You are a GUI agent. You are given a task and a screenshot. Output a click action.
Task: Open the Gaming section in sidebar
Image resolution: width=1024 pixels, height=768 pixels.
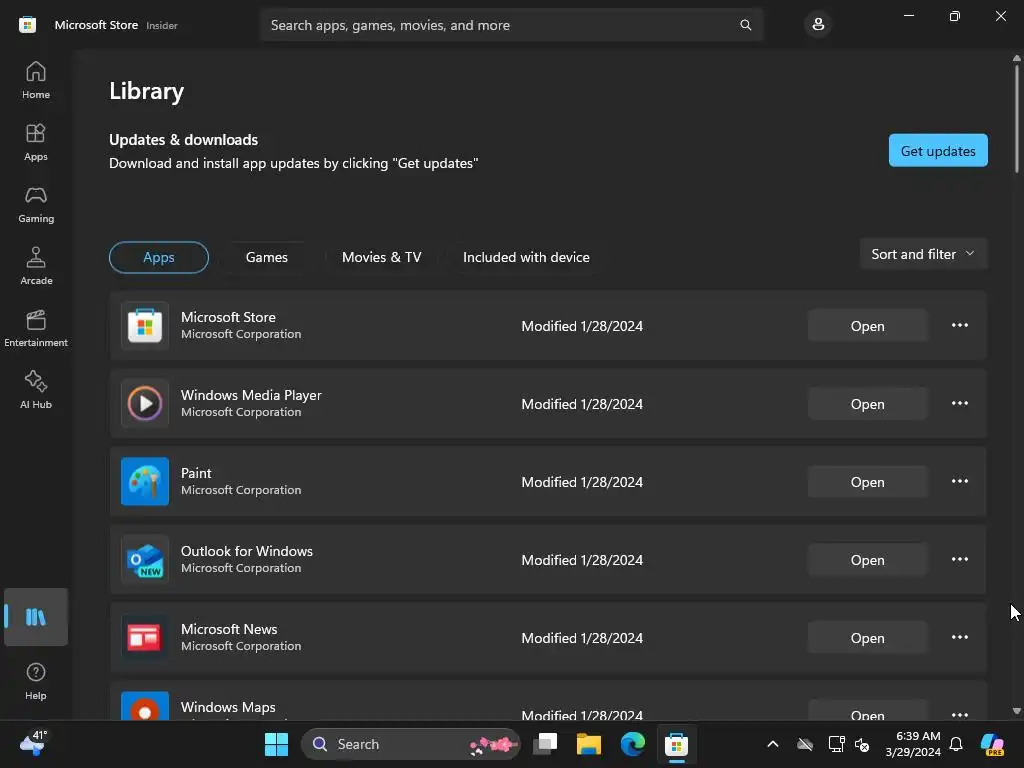[x=36, y=204]
